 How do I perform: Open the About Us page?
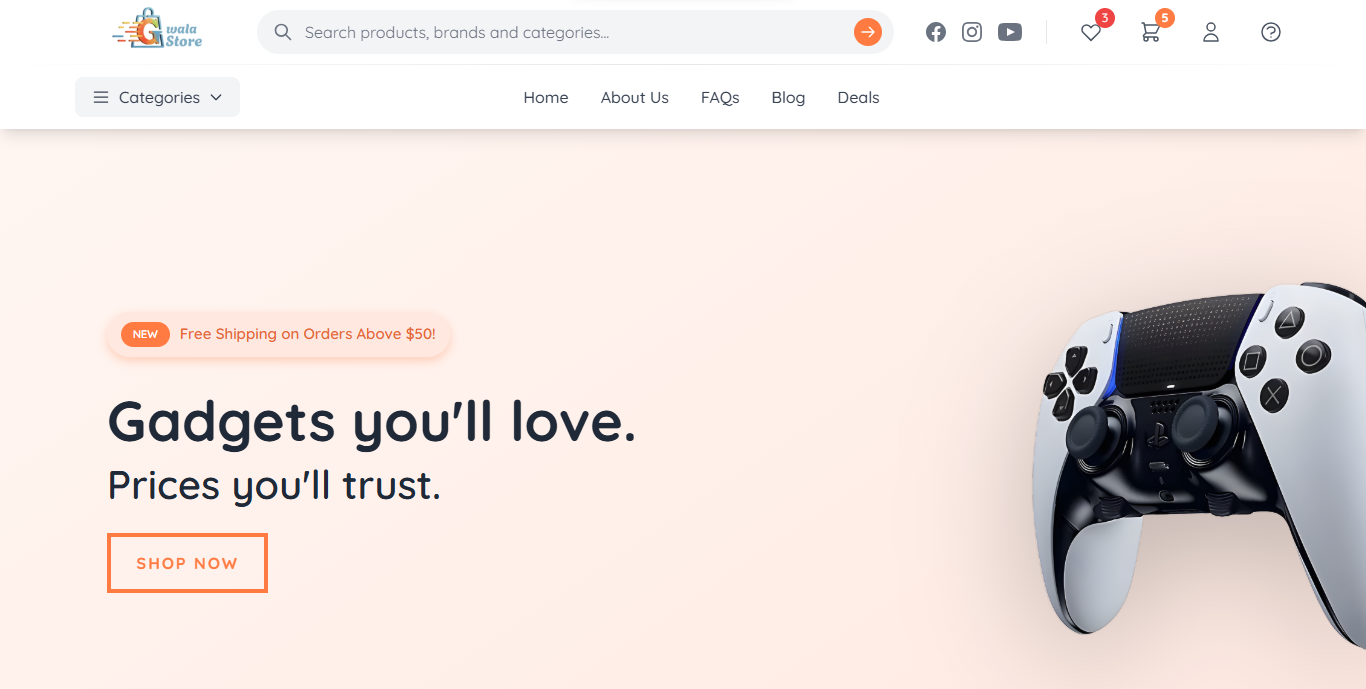click(635, 98)
